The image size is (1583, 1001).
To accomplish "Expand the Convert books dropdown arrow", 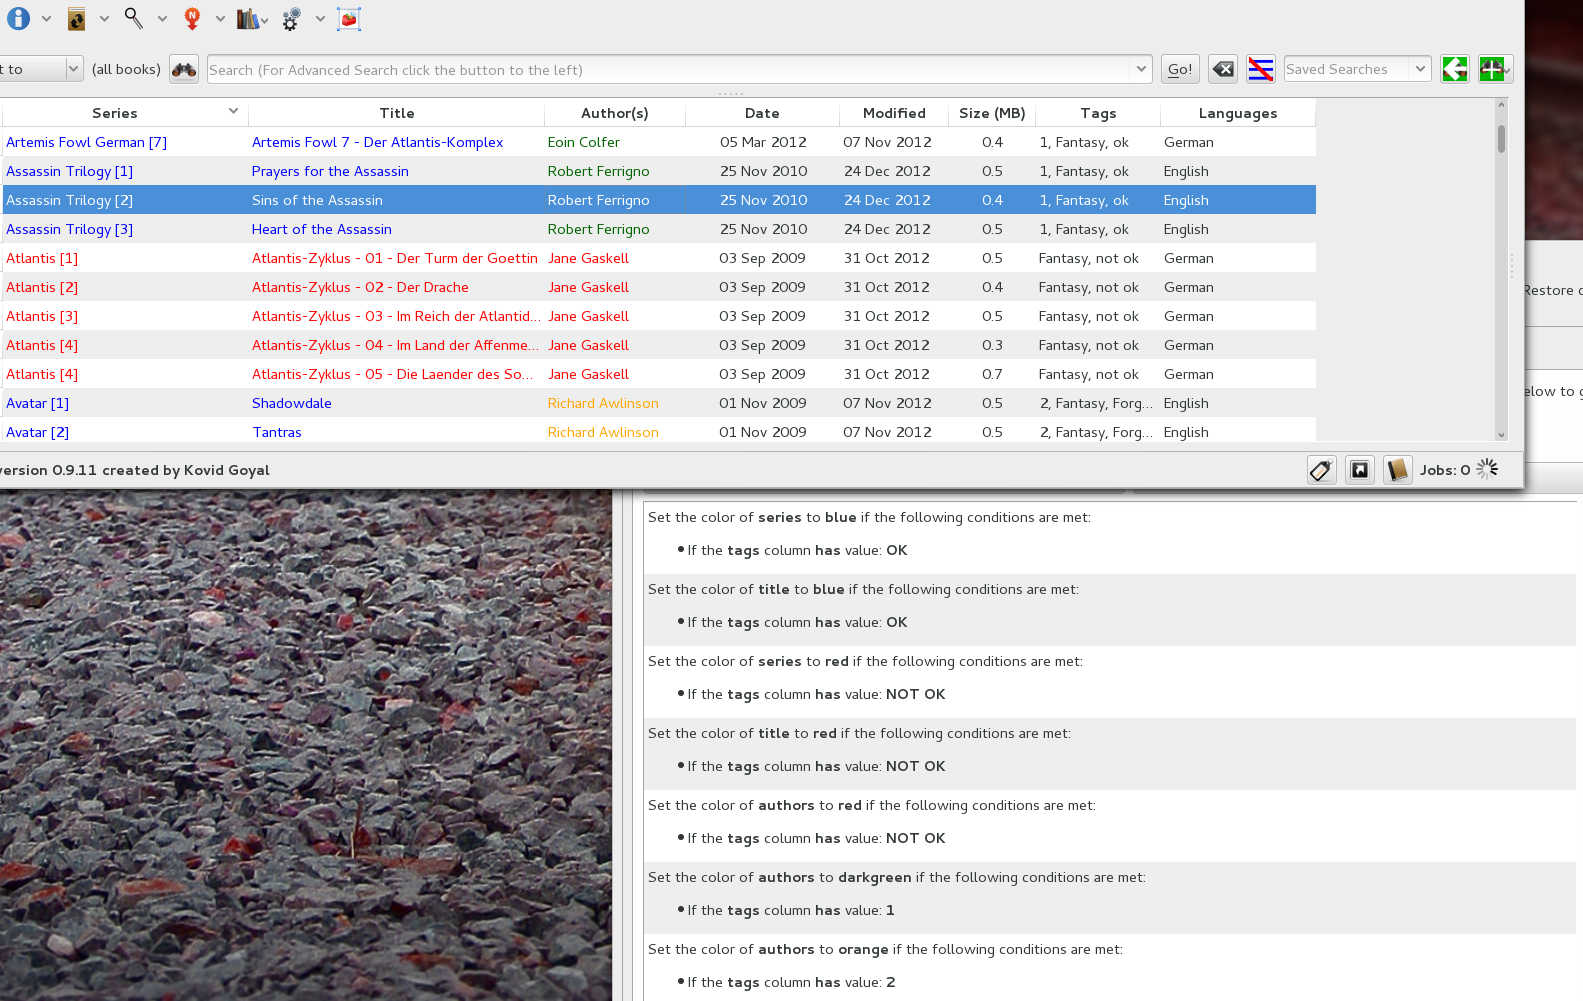I will 104,19.
